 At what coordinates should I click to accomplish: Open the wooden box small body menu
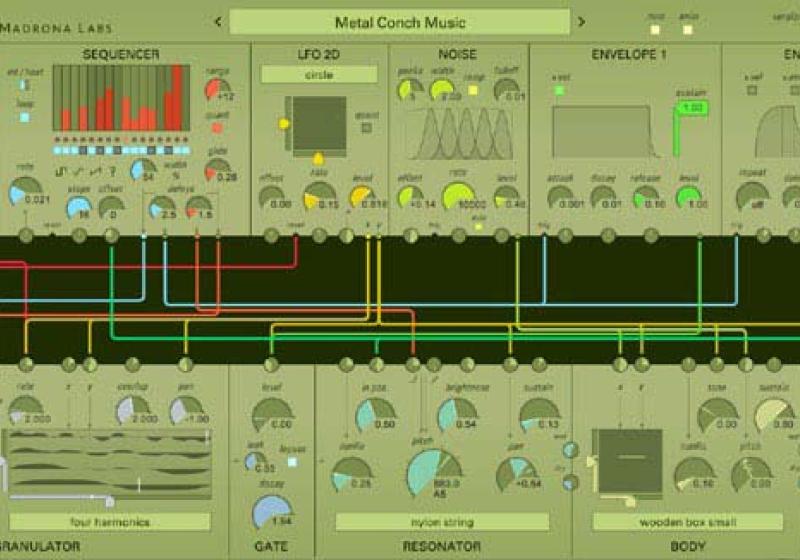tap(687, 522)
